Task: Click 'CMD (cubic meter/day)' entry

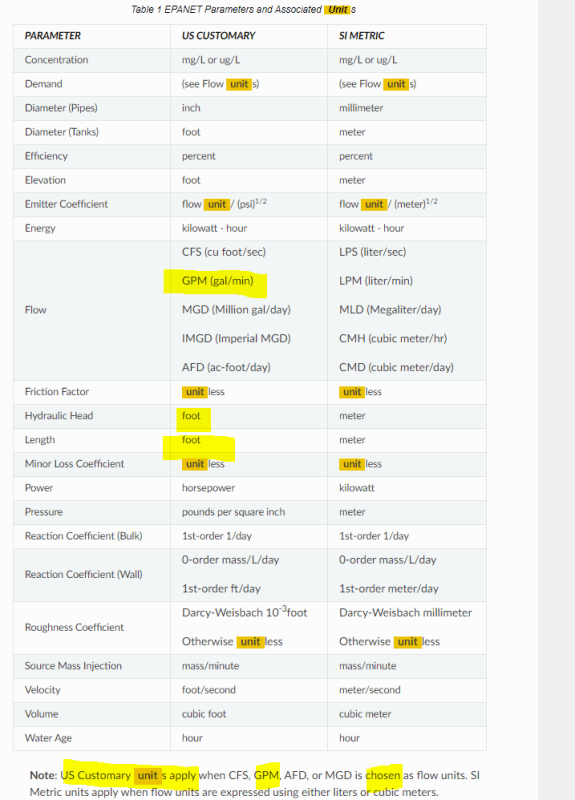Action: [x=396, y=367]
